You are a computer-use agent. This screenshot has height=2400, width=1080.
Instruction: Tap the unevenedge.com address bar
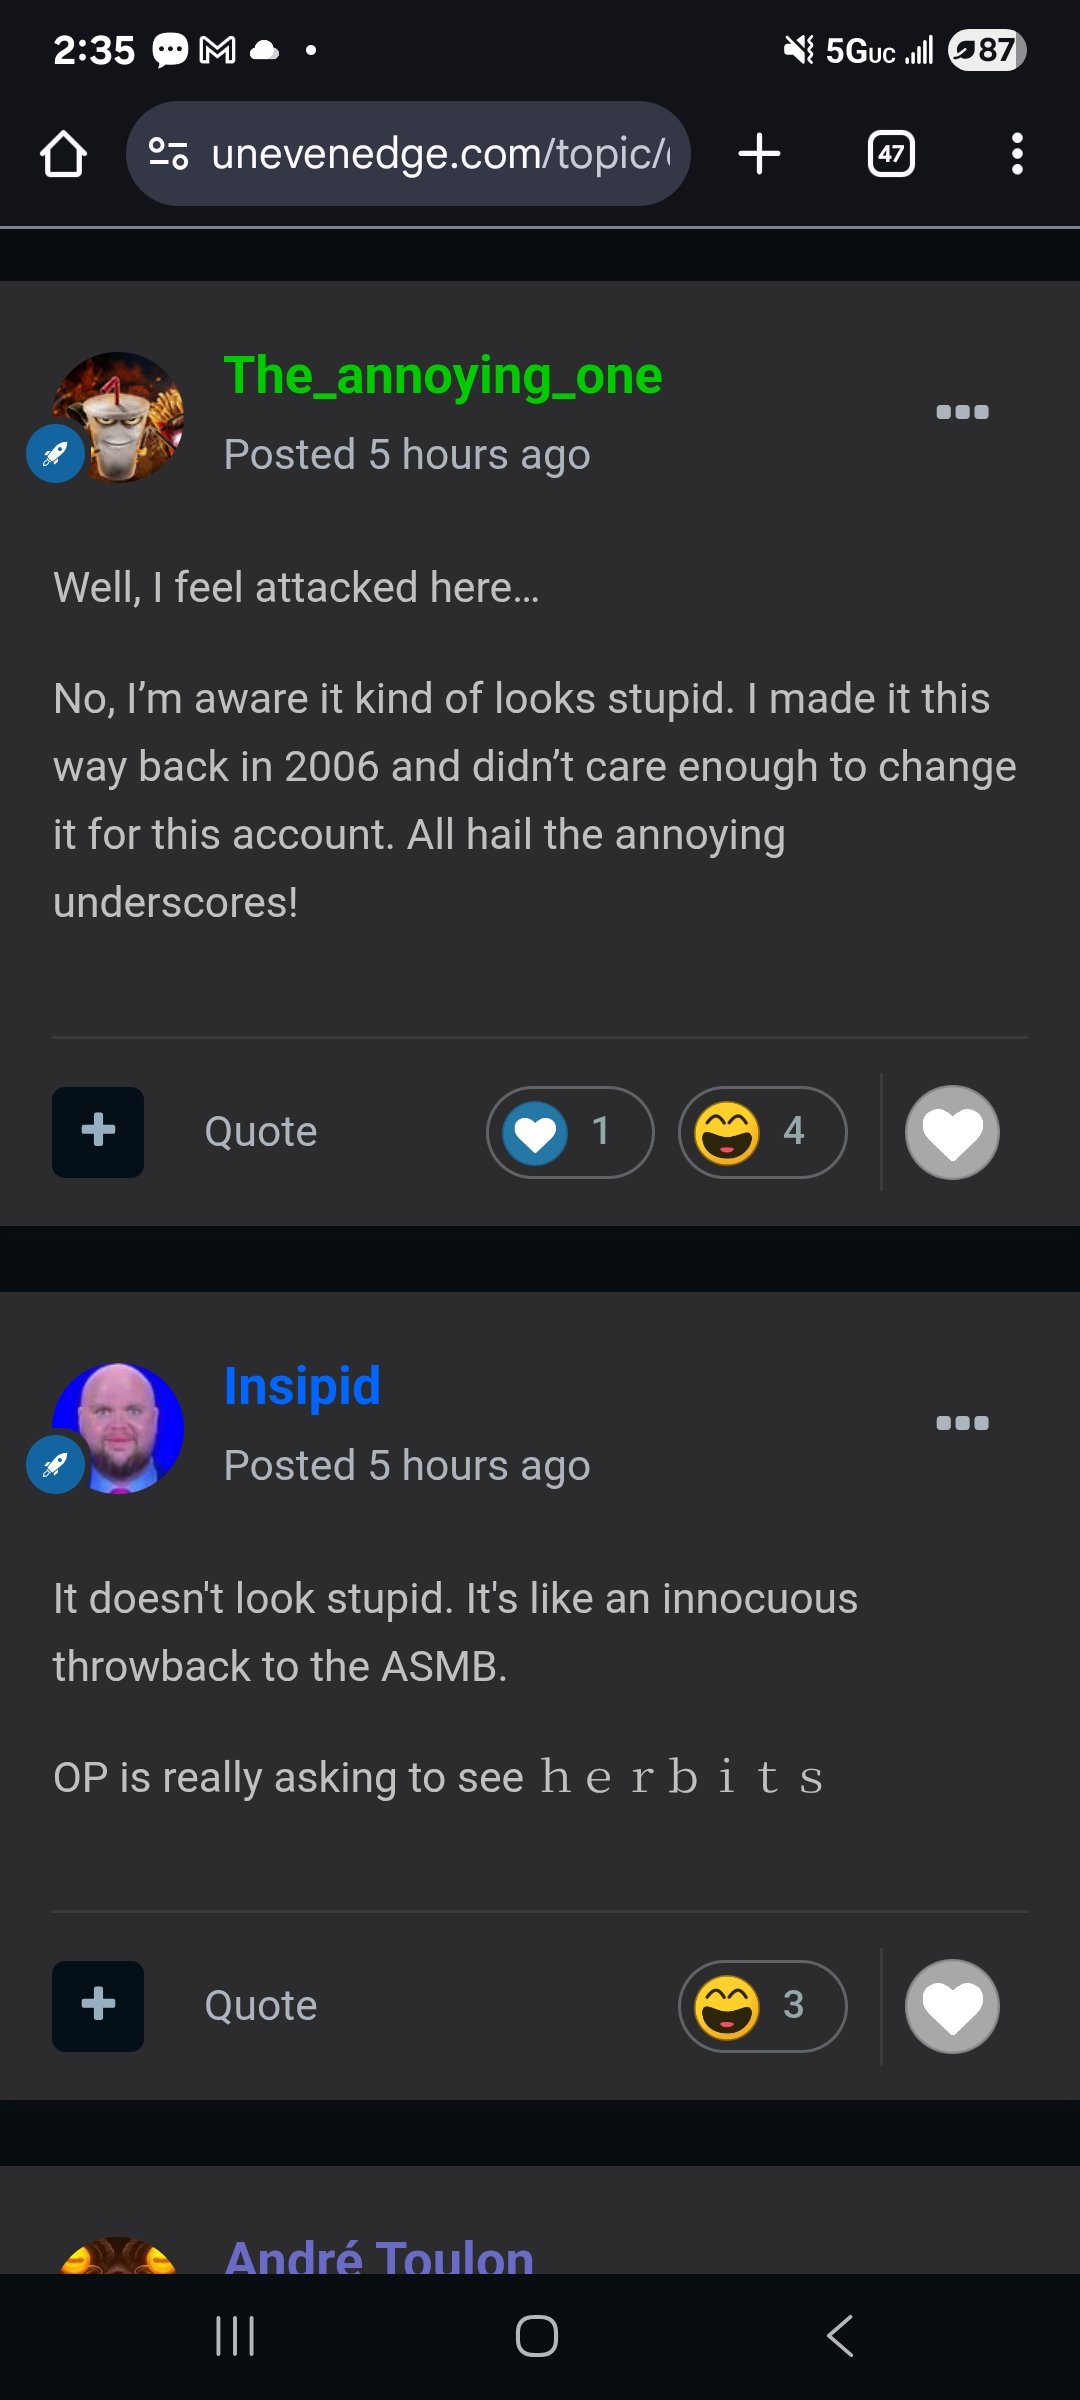pos(440,154)
